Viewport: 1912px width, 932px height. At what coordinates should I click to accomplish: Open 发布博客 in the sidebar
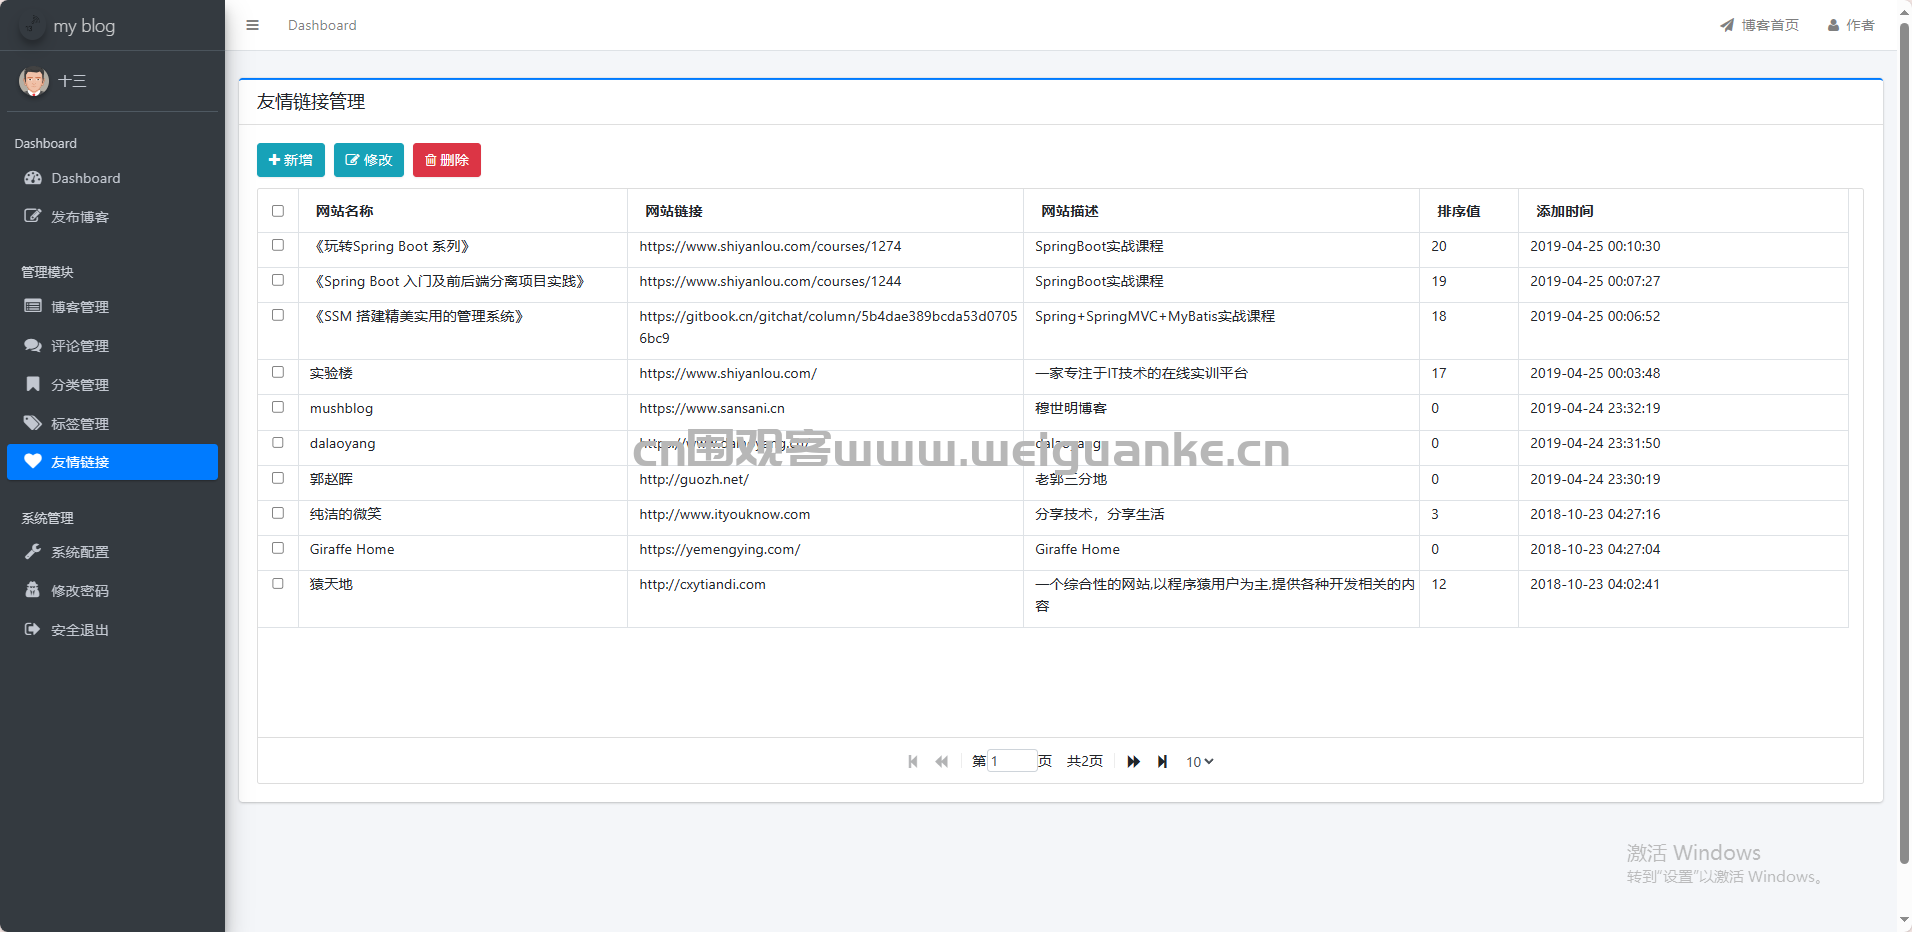pos(112,216)
